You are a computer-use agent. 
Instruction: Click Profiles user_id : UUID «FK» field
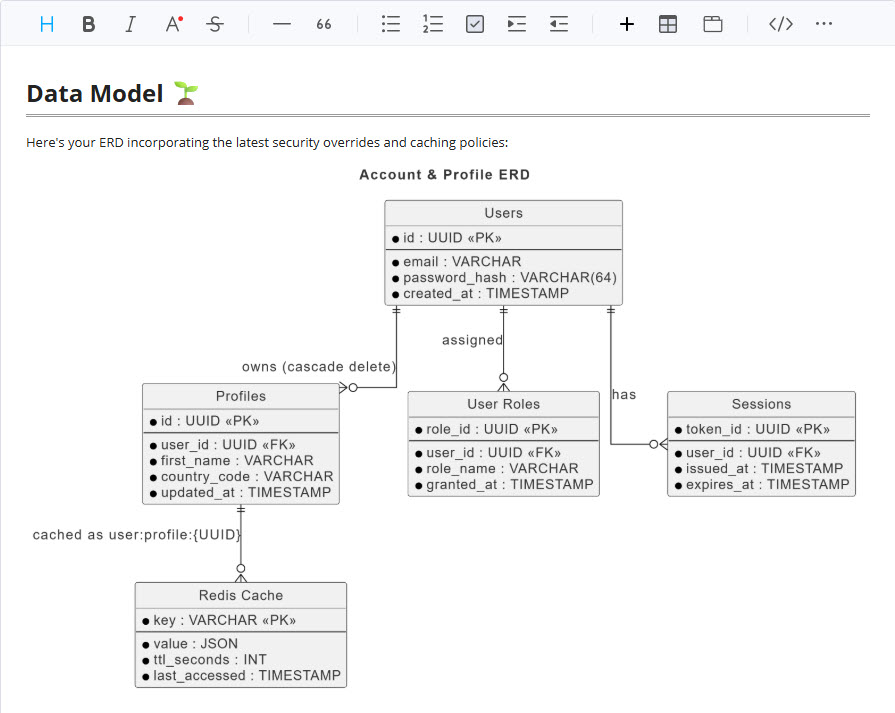tap(223, 445)
